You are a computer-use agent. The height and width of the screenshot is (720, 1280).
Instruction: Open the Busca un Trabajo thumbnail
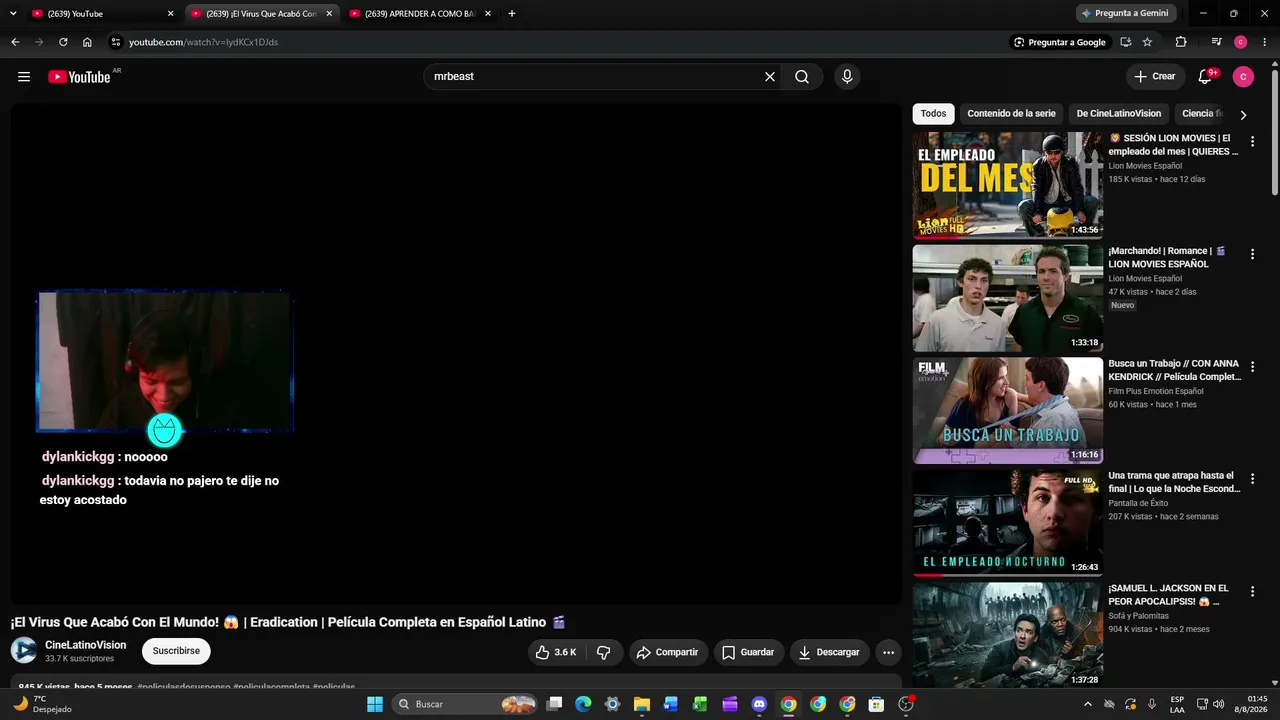tap(1007, 410)
